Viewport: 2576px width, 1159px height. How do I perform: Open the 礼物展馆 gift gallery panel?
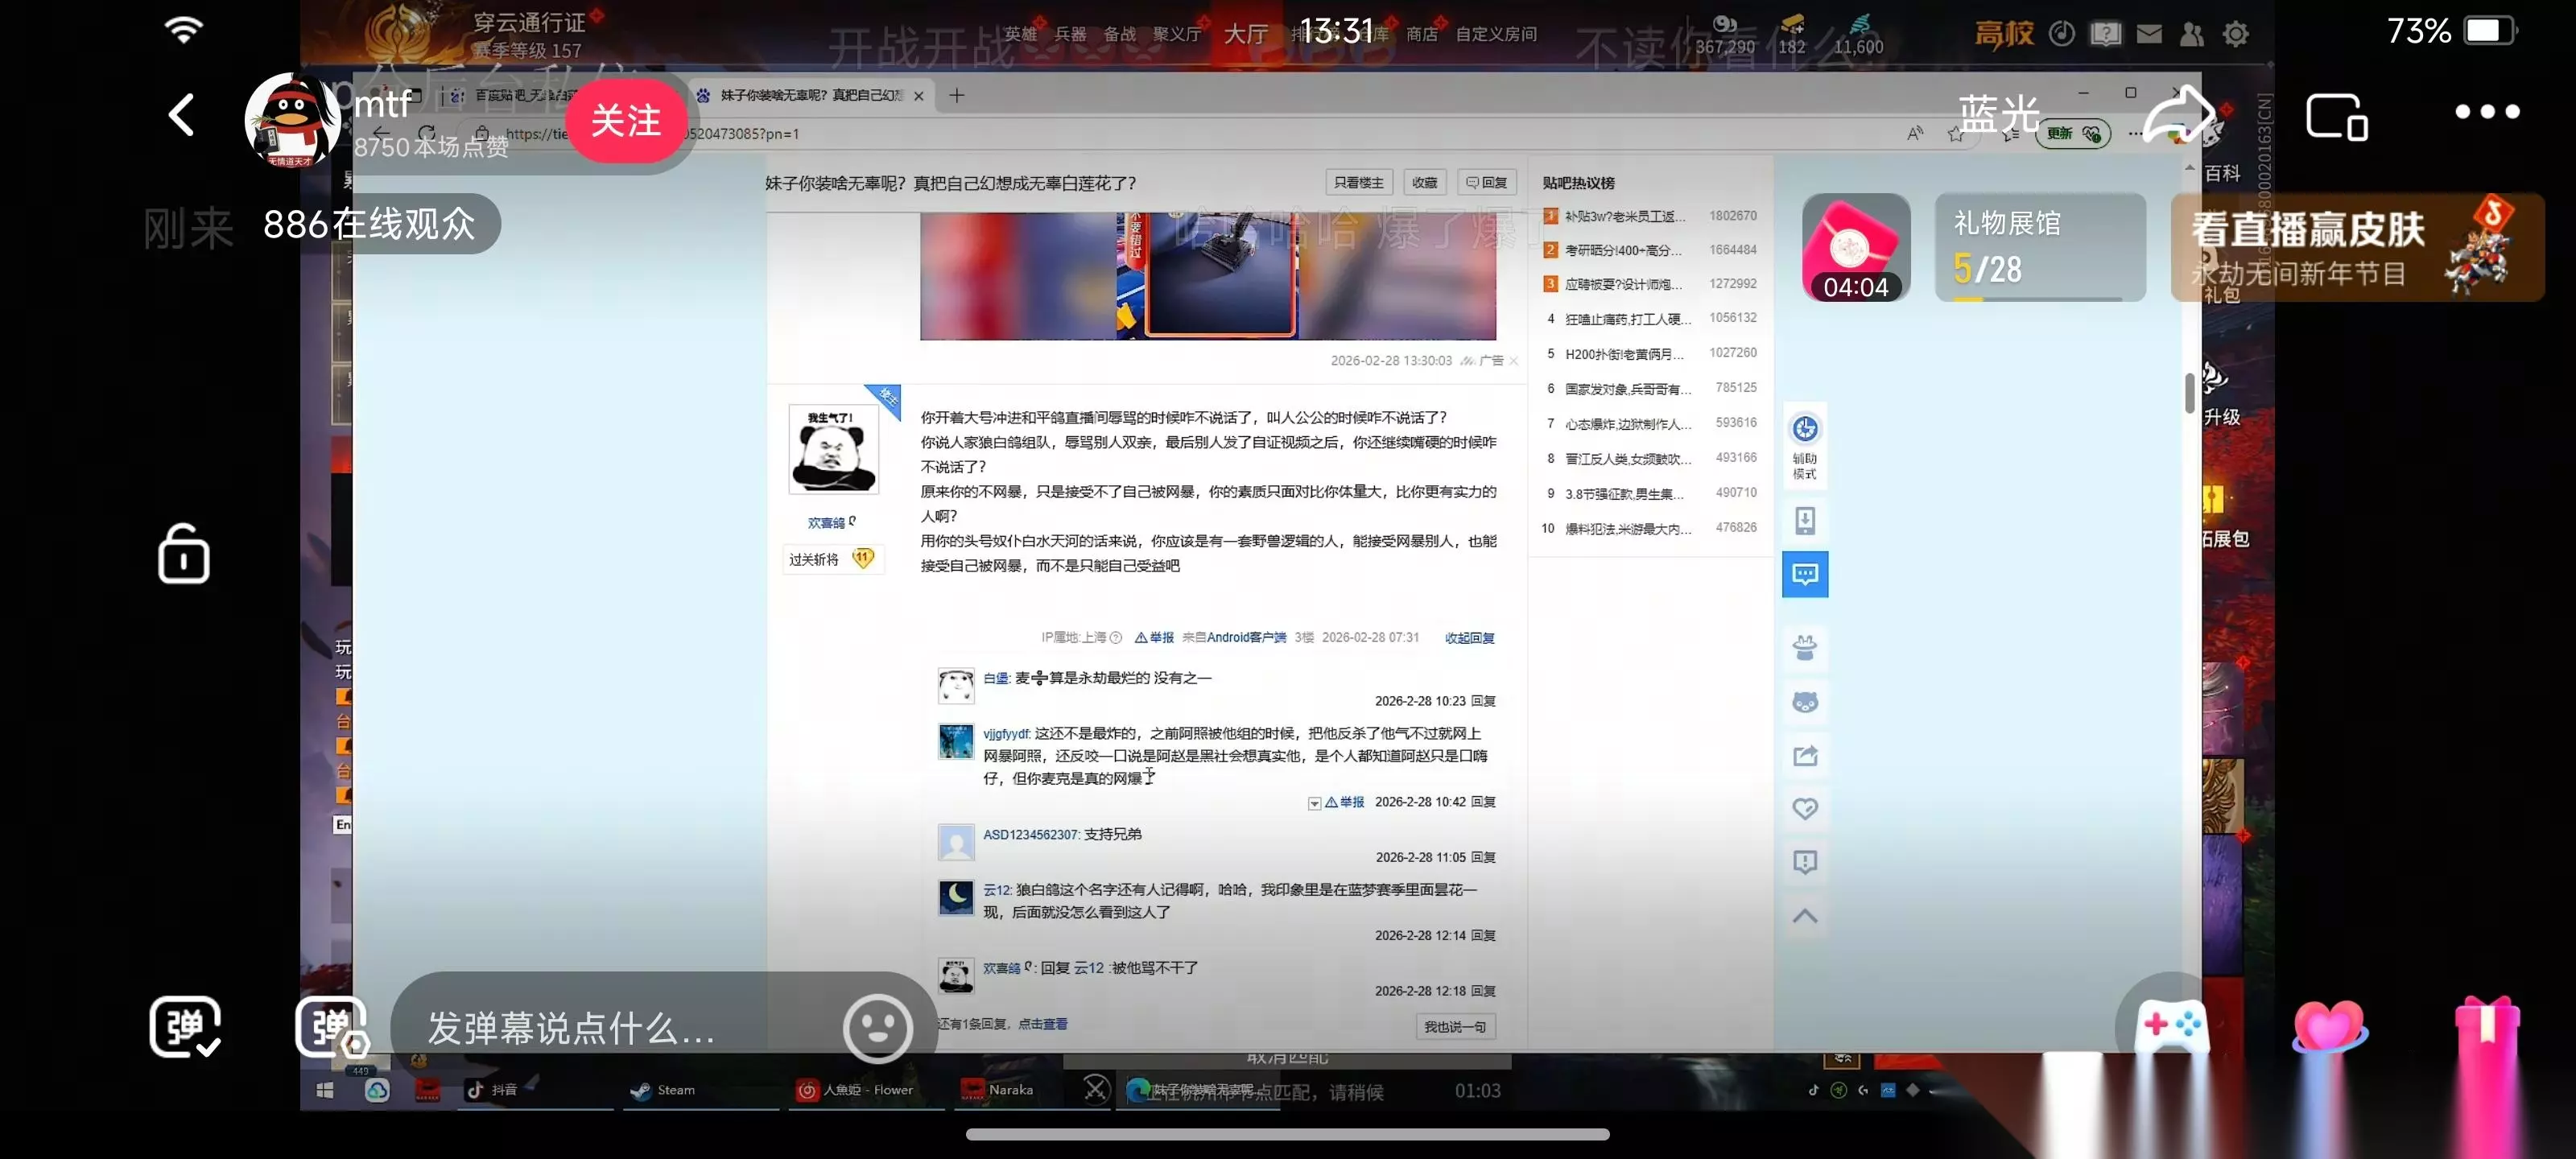coord(2040,247)
